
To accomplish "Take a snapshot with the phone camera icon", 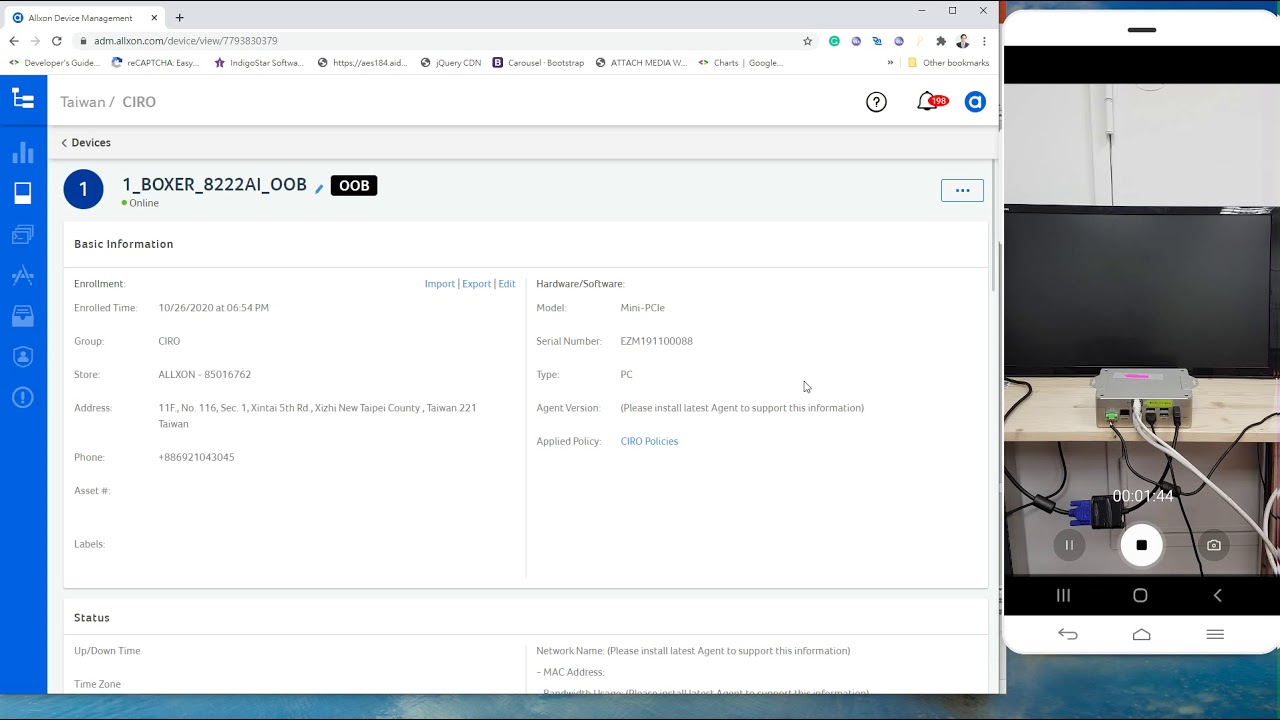I will point(1213,545).
